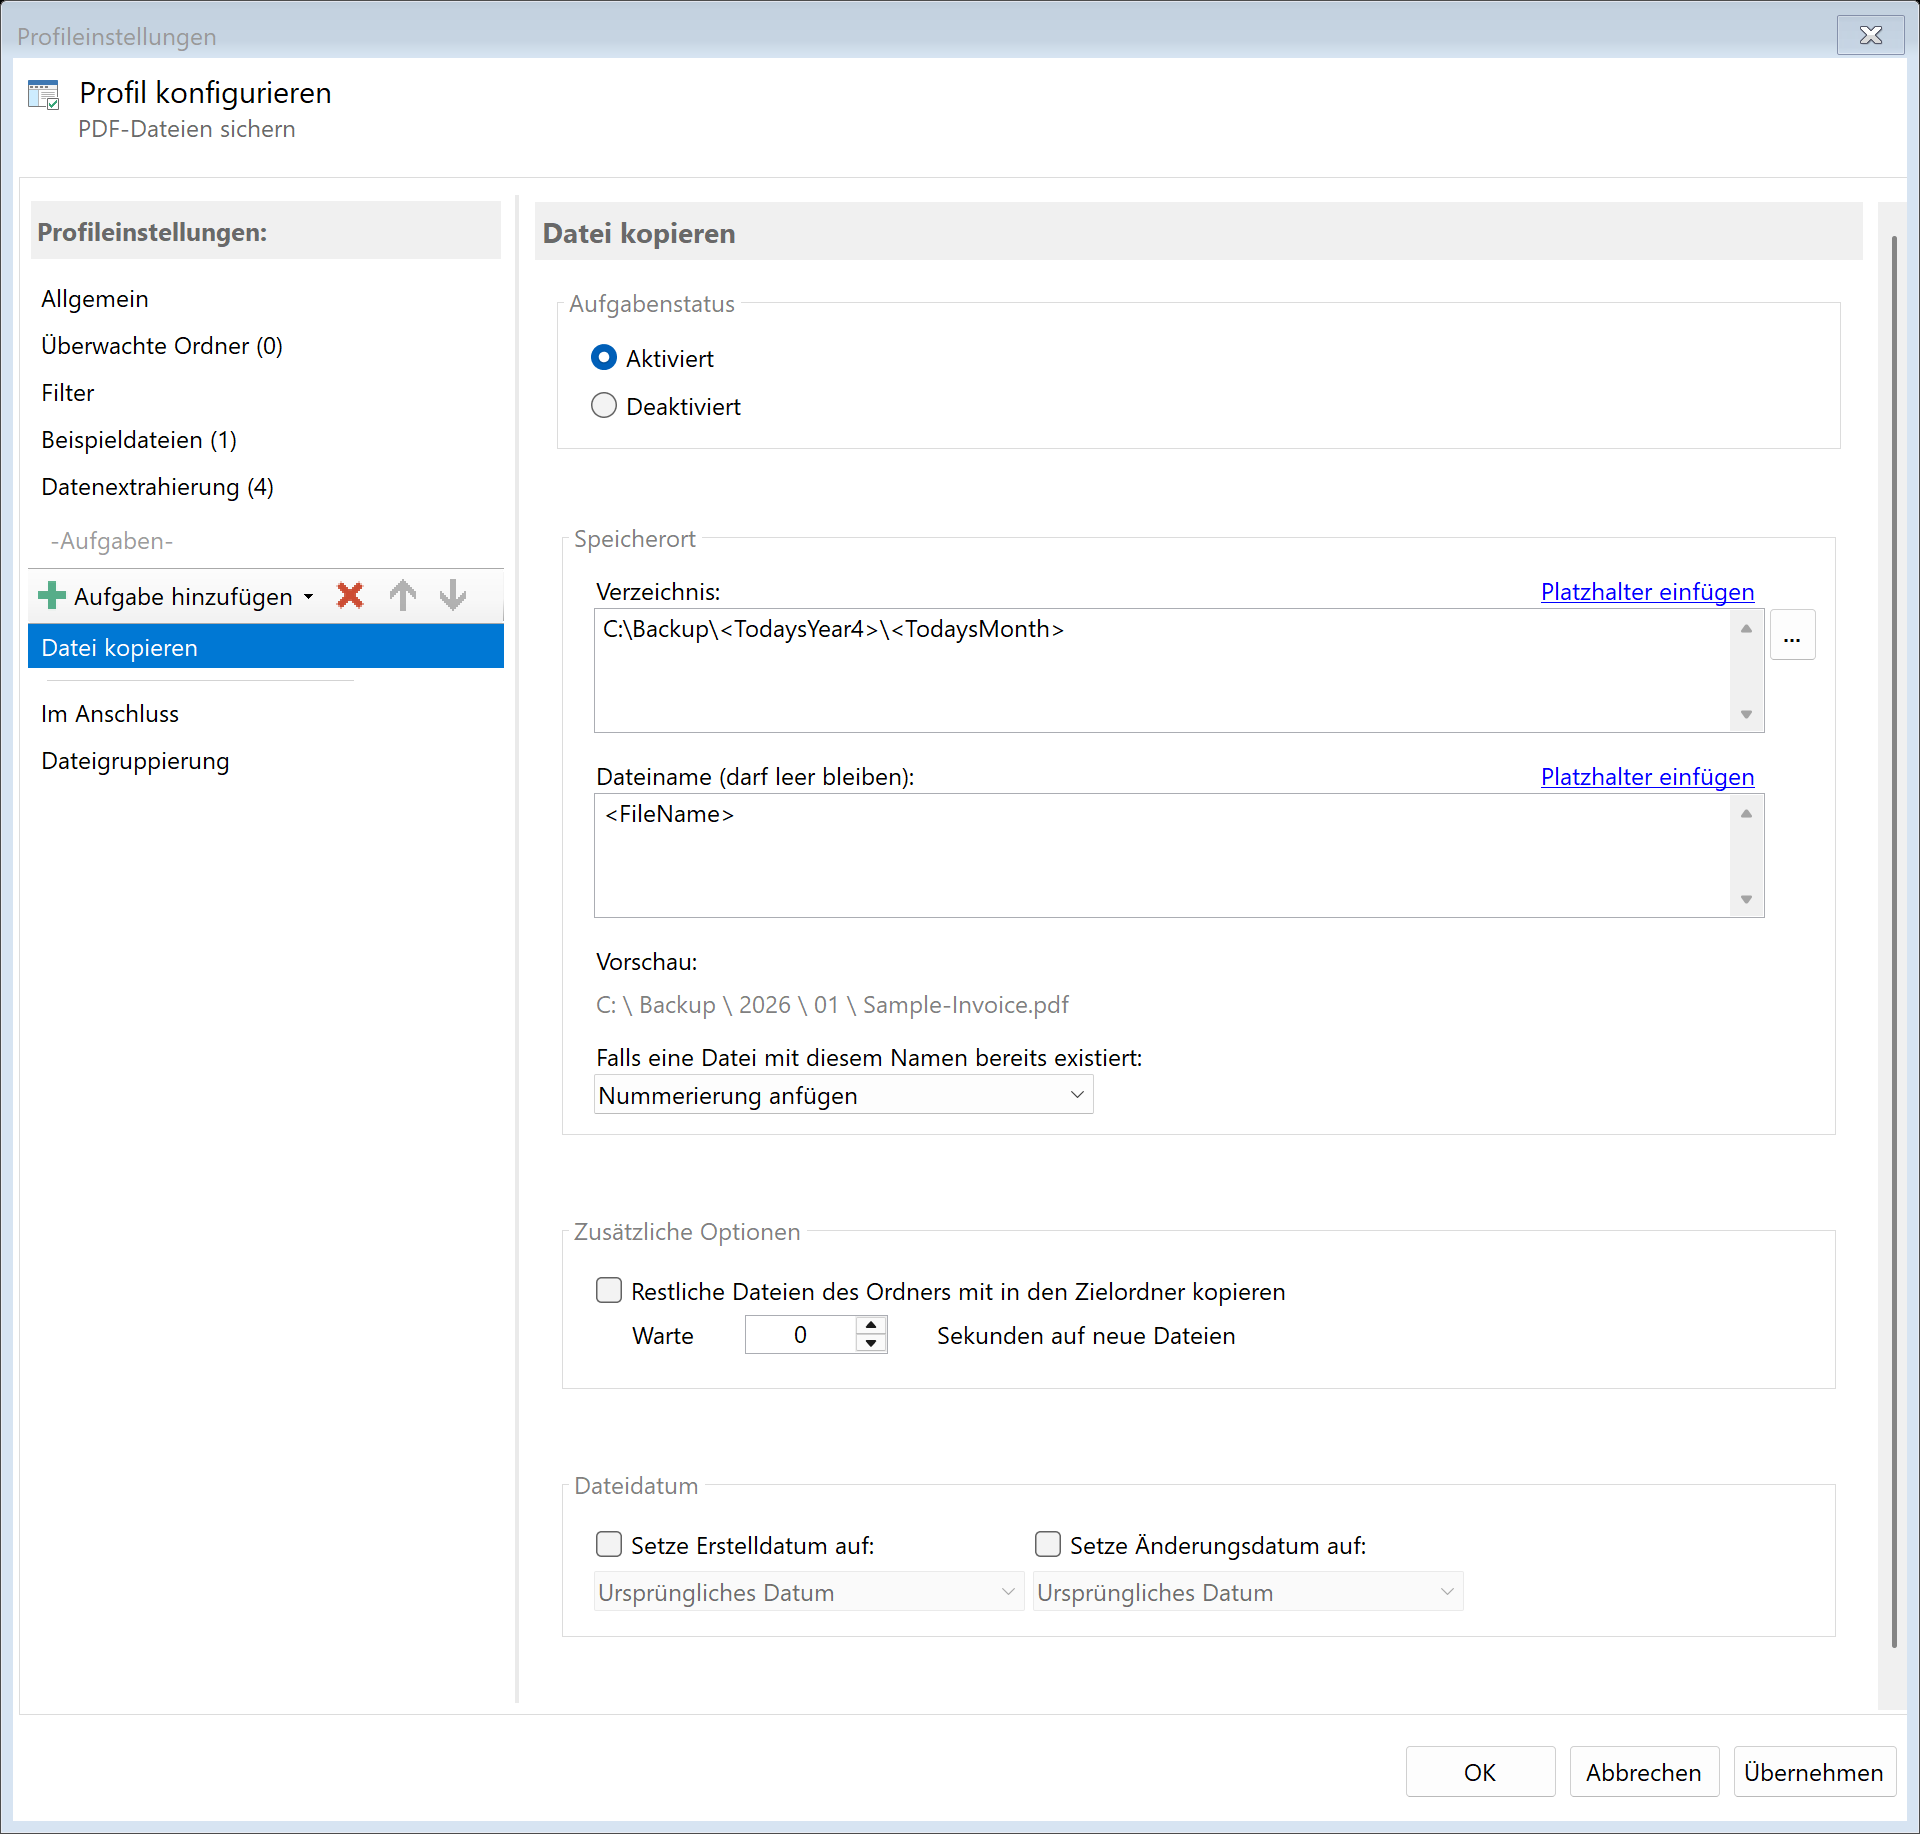Viewport: 1920px width, 1834px height.
Task: Click Platzhalter einfügen link for Verzeichnis
Action: click(1647, 592)
